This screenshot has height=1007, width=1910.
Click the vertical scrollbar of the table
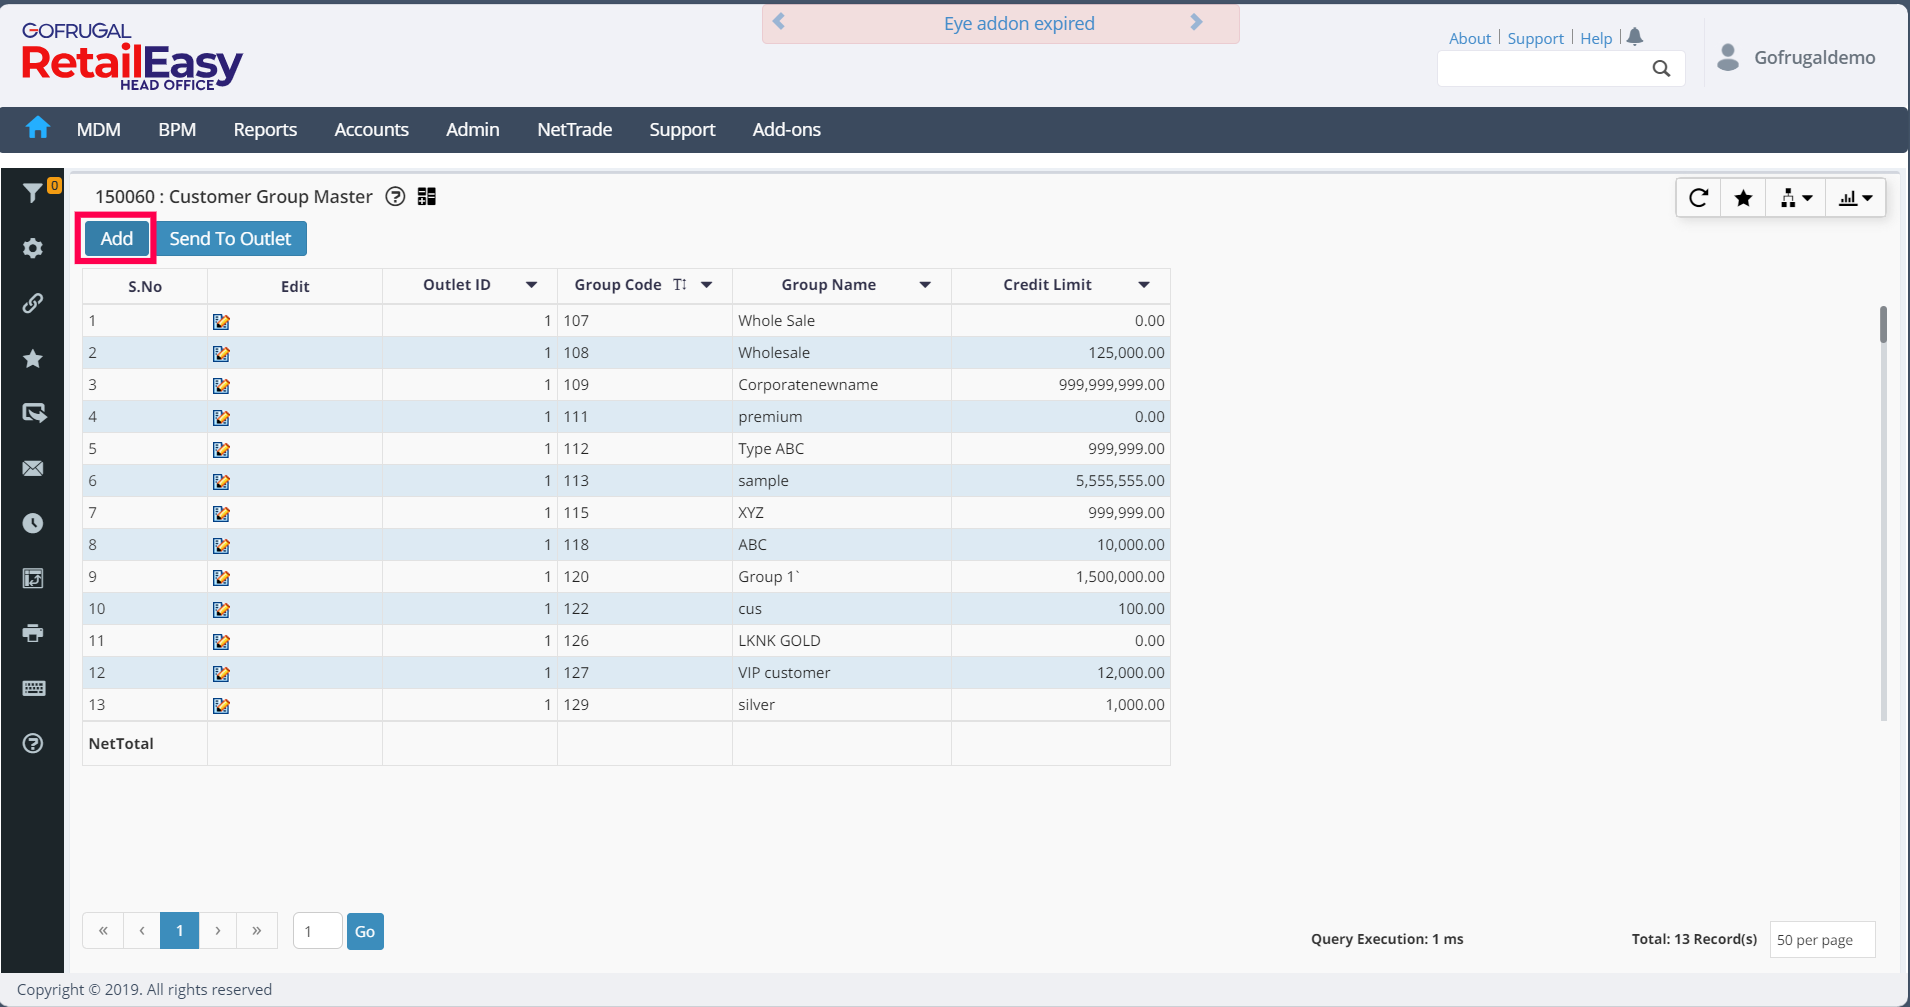1883,325
